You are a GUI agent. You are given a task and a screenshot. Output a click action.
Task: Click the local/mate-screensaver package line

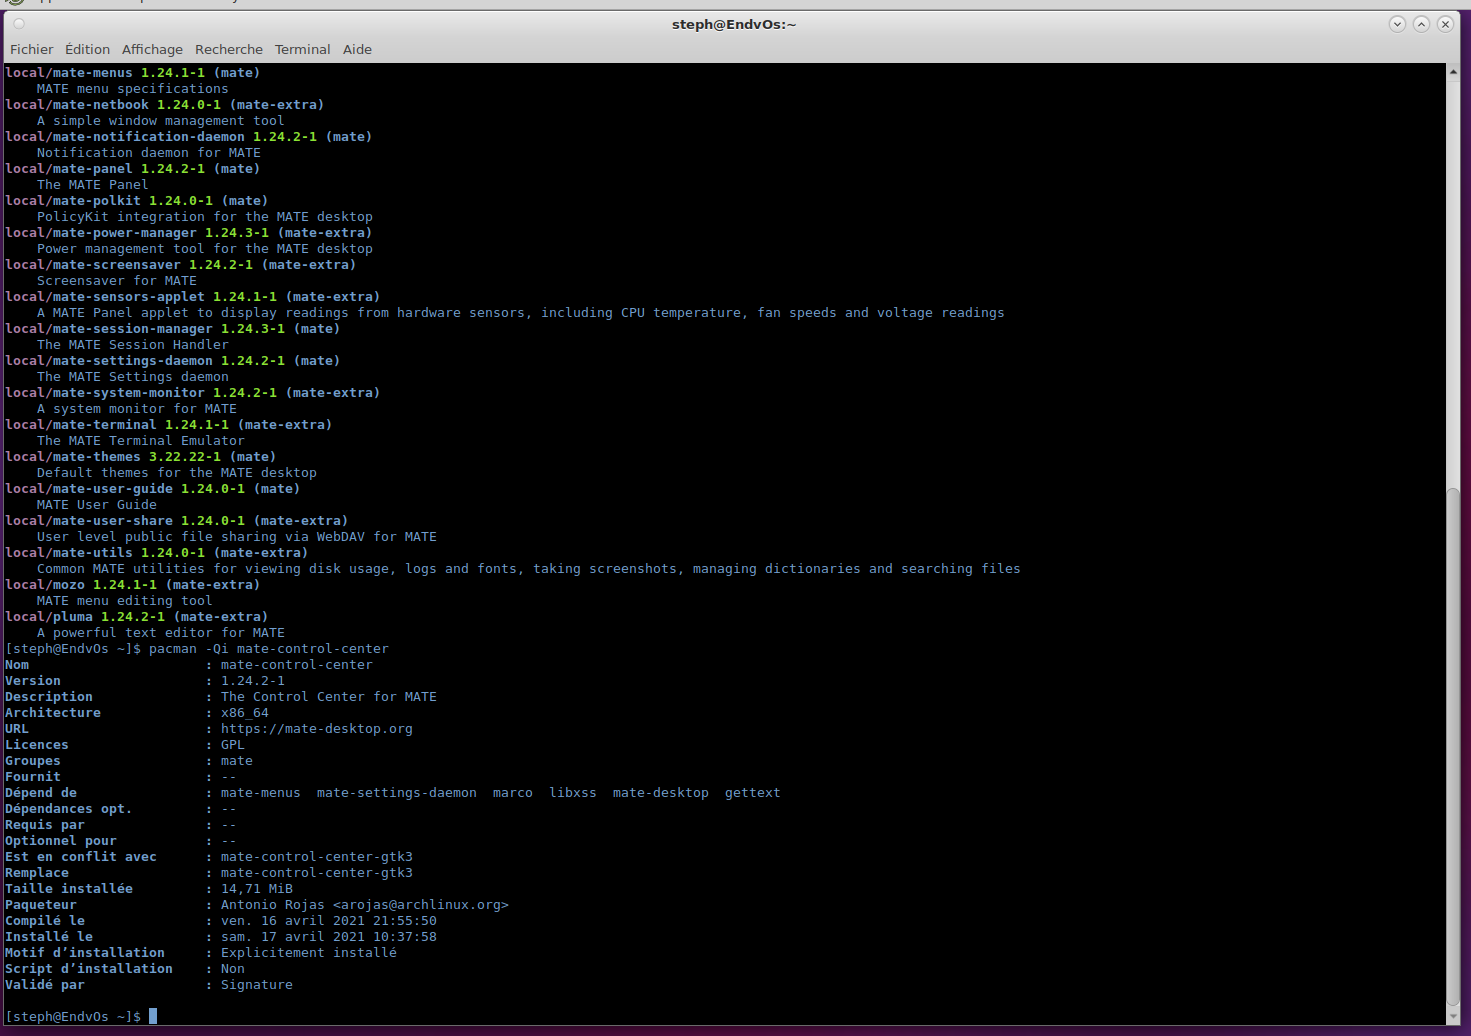[x=181, y=265]
